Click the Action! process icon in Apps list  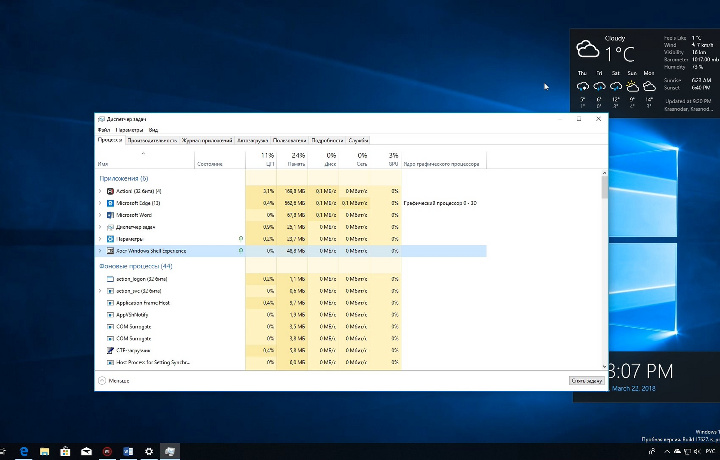coord(110,191)
